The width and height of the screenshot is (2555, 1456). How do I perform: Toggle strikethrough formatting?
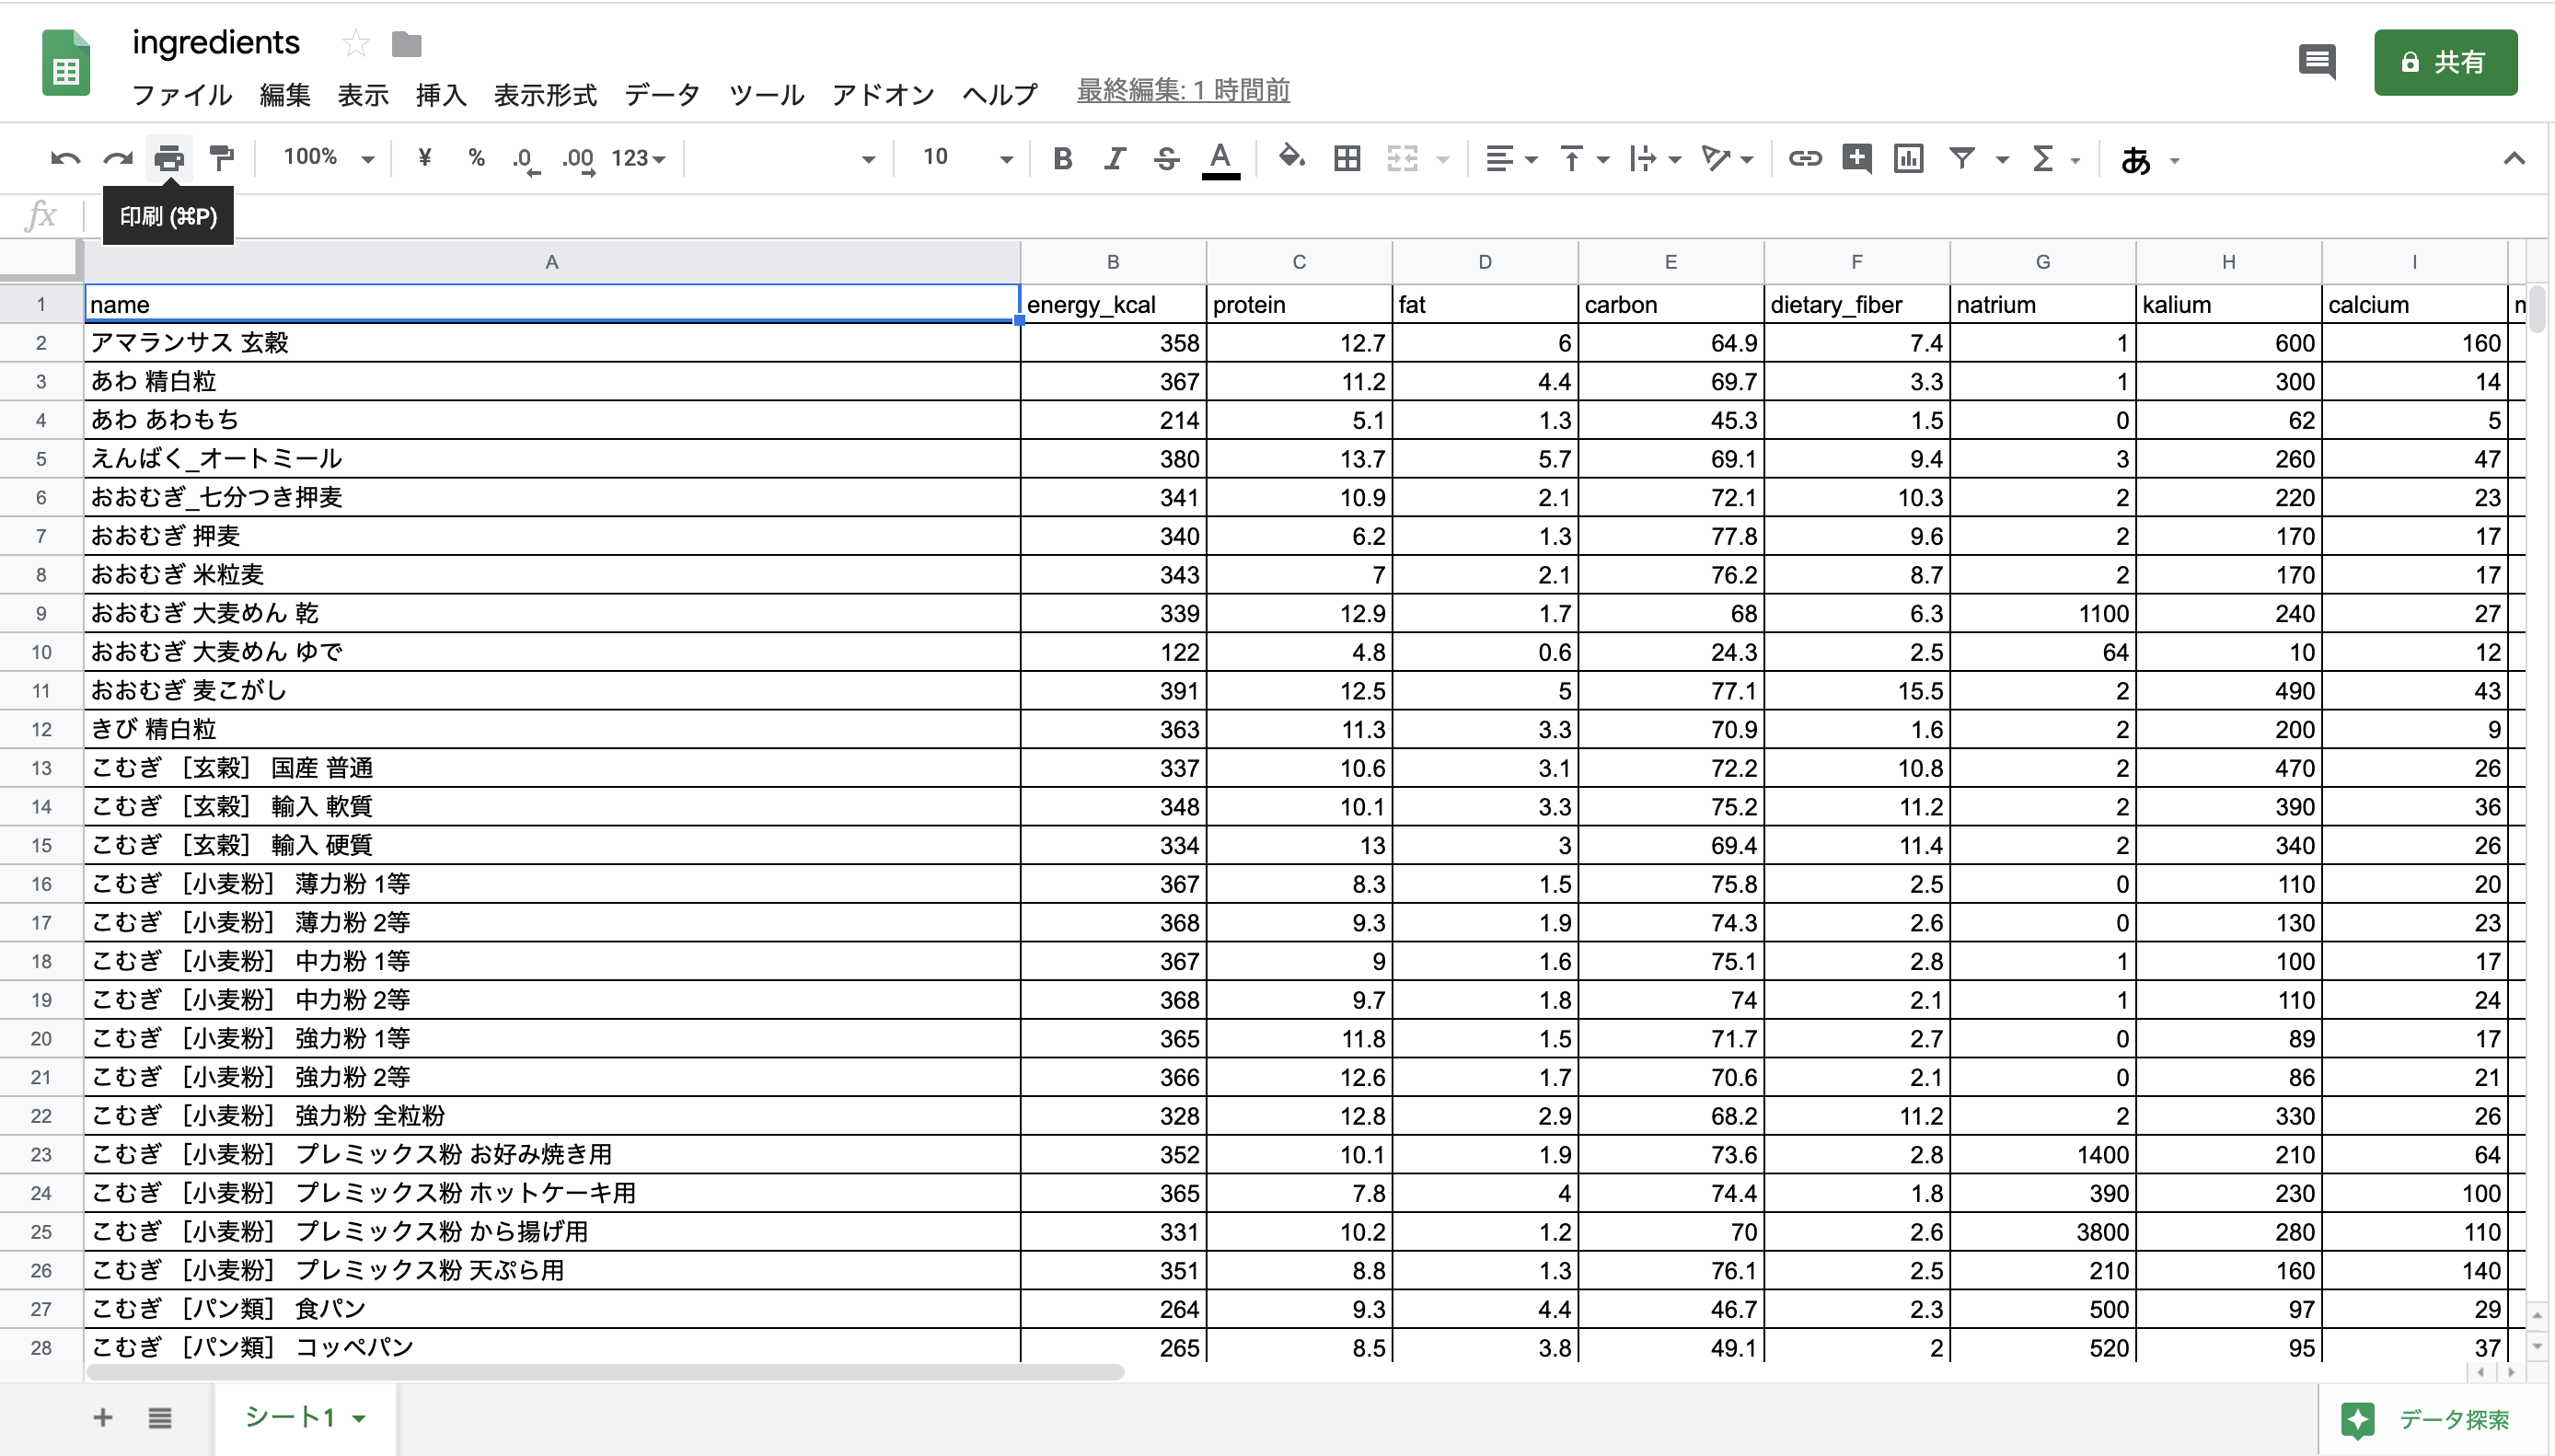[x=1164, y=158]
